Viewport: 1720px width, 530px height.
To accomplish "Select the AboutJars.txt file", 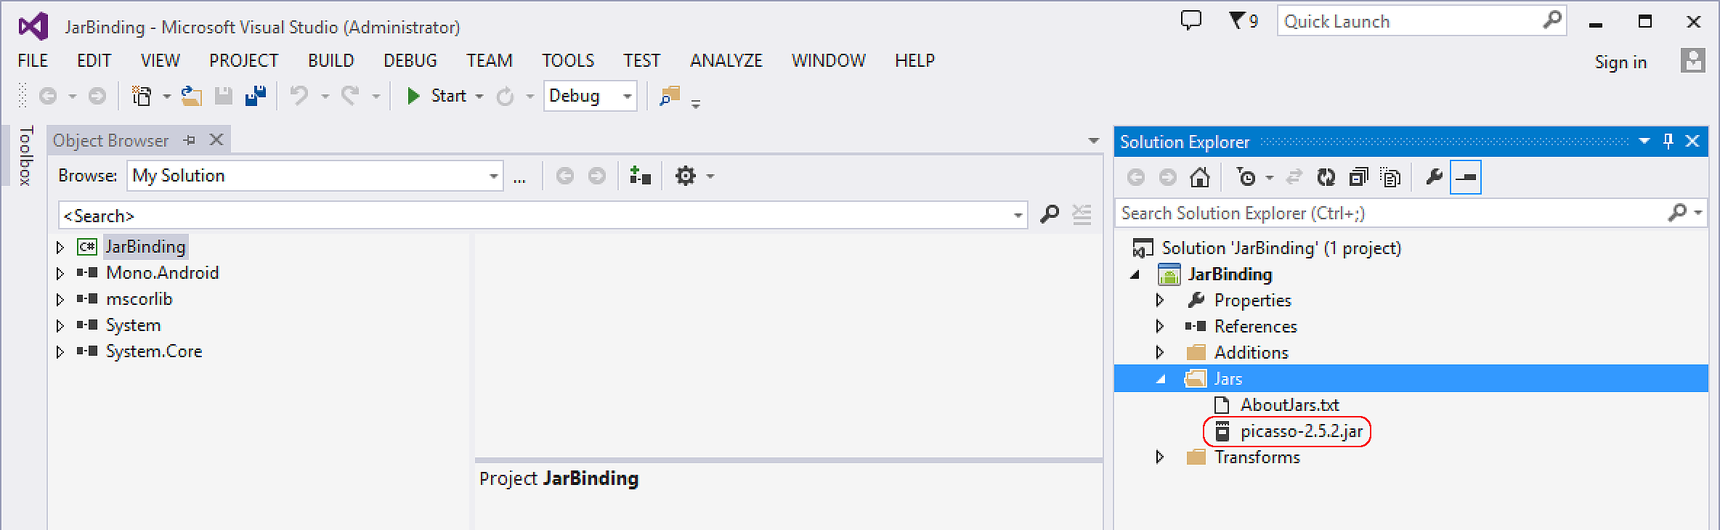I will click(1289, 405).
